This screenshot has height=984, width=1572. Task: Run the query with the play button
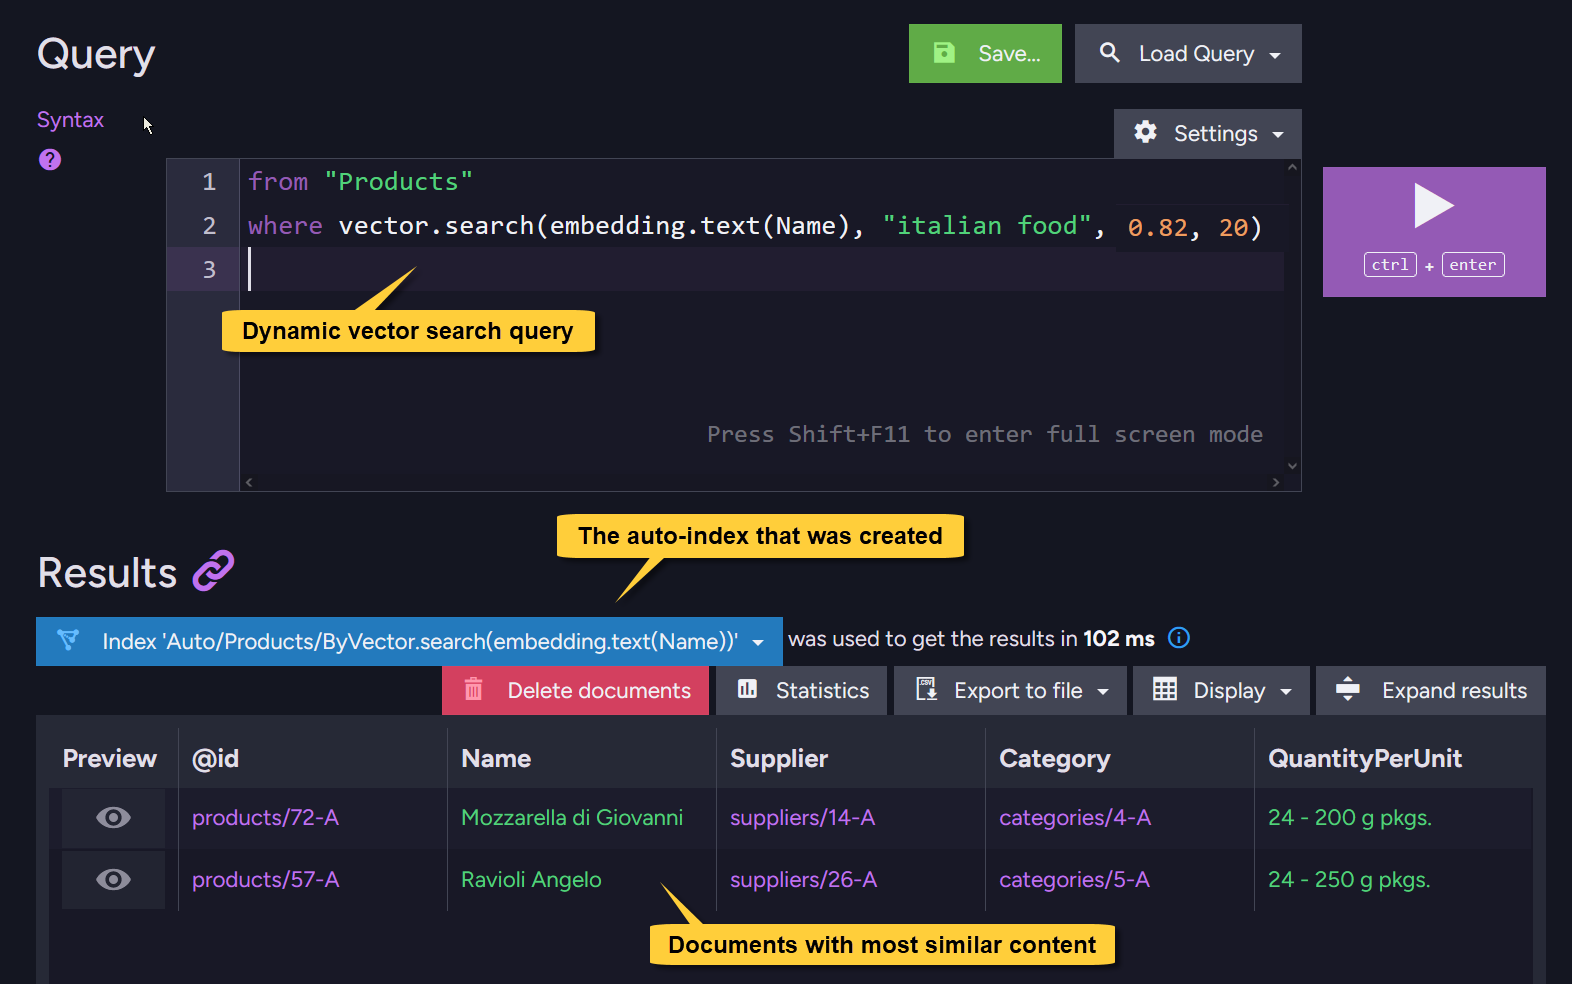(1434, 231)
